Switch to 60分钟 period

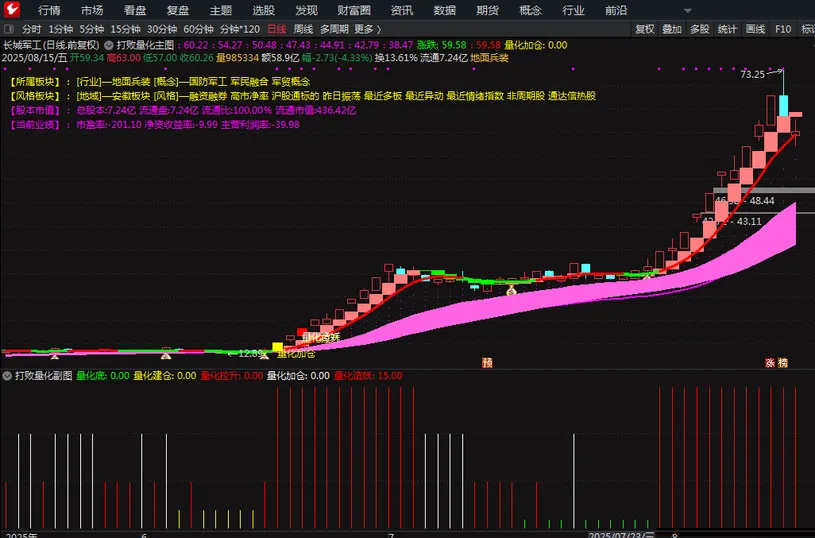click(x=199, y=29)
